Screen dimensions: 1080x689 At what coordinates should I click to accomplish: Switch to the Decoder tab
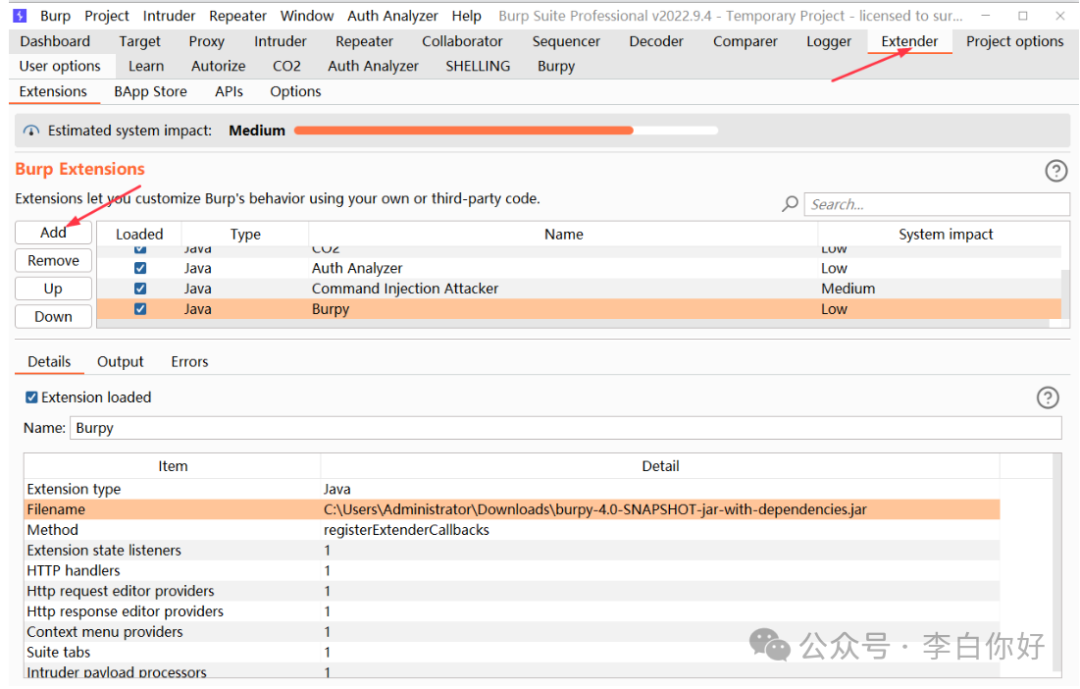click(656, 41)
